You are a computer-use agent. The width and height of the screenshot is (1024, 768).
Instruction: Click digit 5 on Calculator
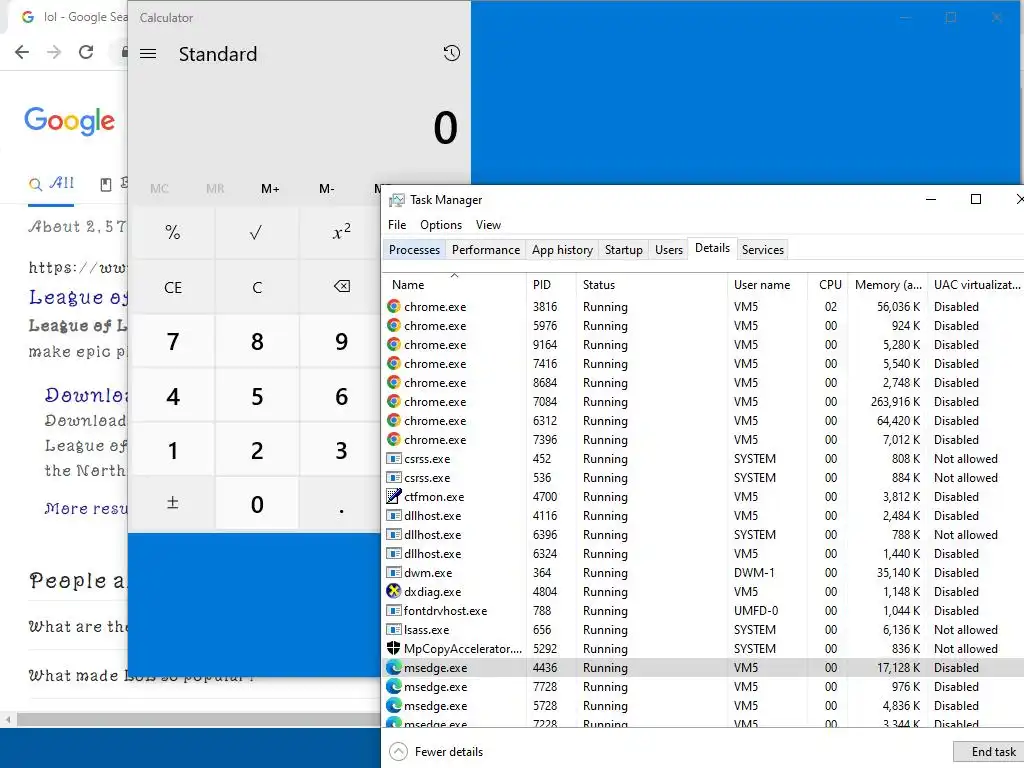pos(256,396)
